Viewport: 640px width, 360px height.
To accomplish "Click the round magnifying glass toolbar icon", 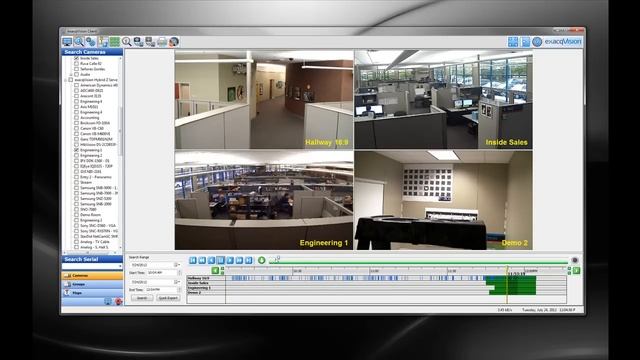I will point(127,42).
